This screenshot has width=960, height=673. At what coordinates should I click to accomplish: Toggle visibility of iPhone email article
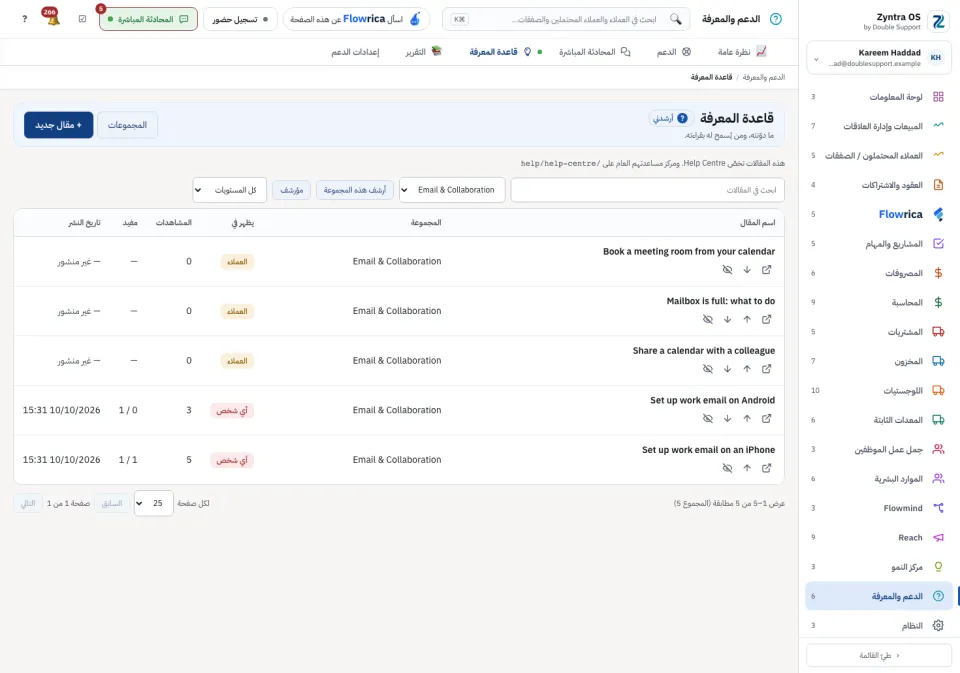pos(727,468)
